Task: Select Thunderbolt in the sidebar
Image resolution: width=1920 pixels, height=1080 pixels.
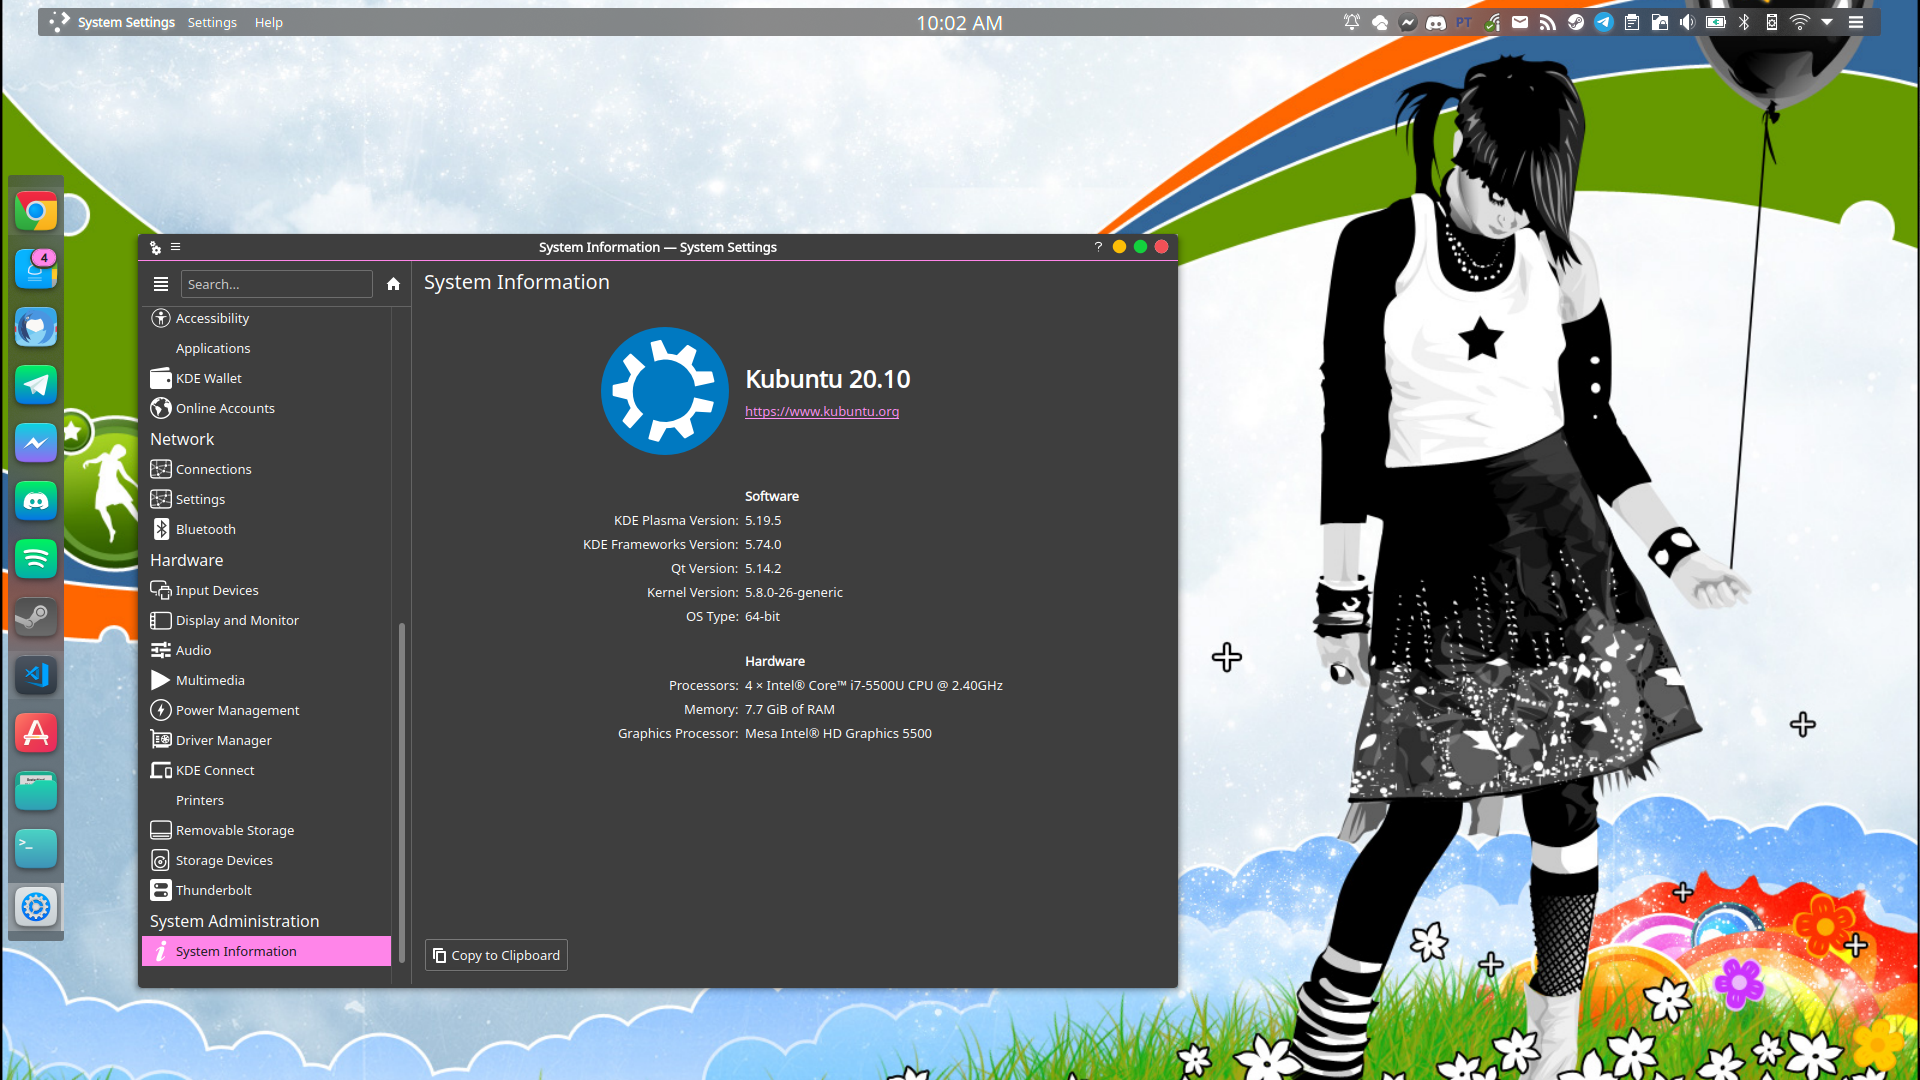Action: (x=266, y=890)
